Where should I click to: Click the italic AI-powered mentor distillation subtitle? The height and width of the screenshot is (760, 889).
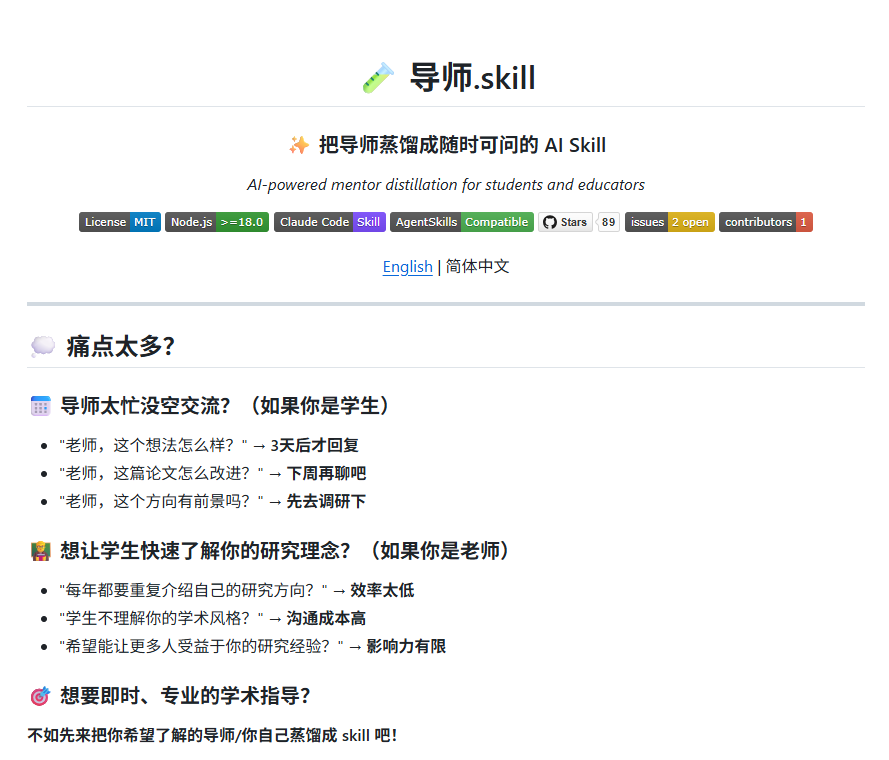445,185
